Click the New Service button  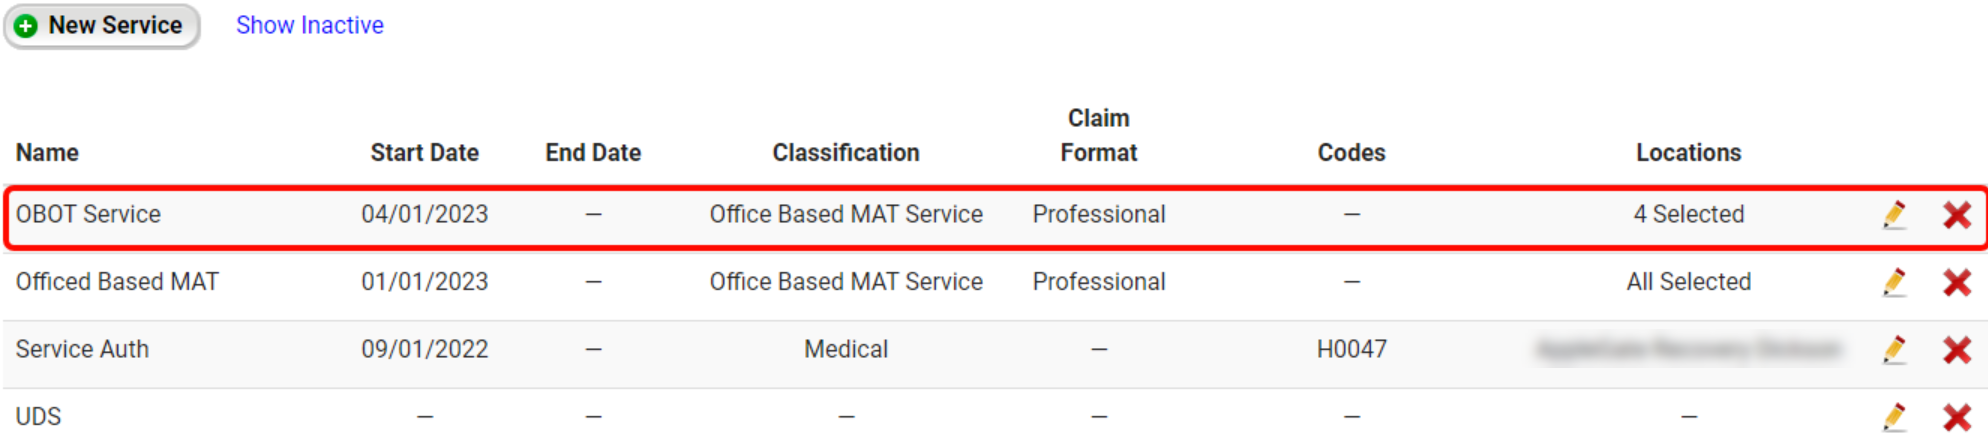(101, 26)
